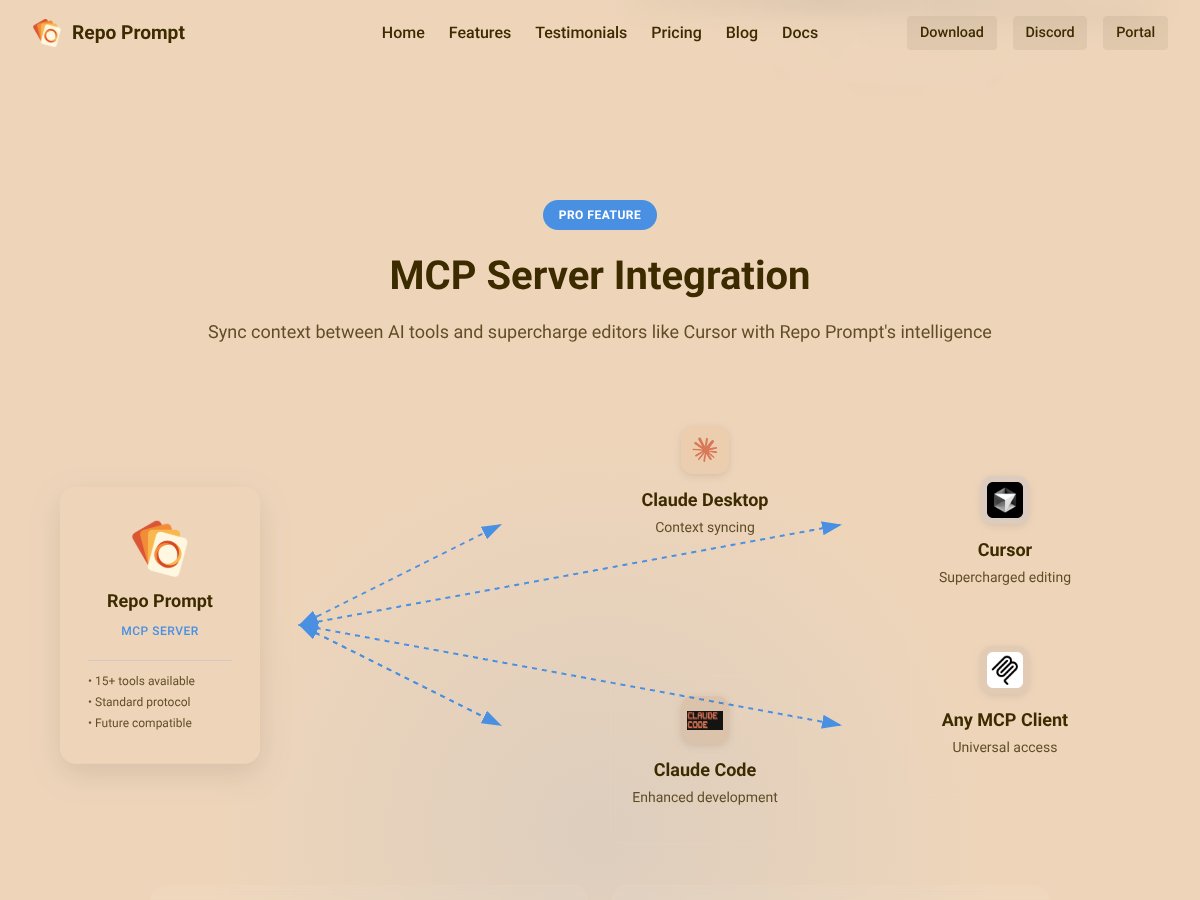Click the Repo Prompt icon on the server card
Screen dimensions: 1200x900
160,548
